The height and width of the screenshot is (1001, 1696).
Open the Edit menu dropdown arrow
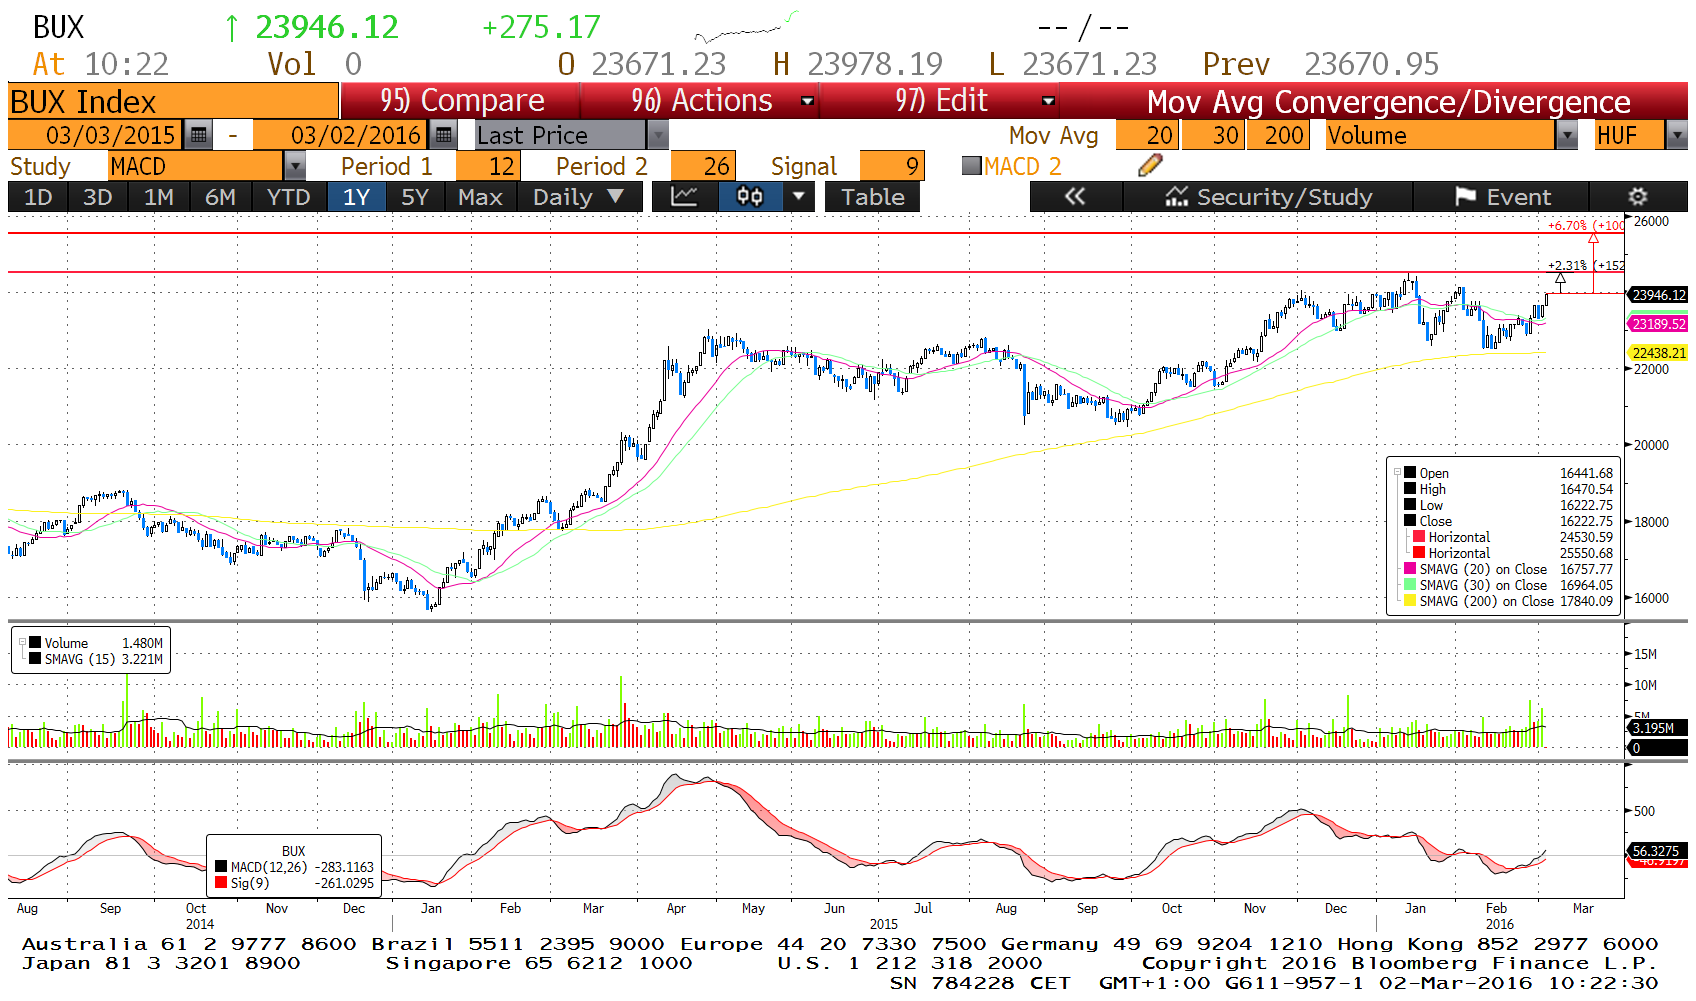coord(1048,101)
